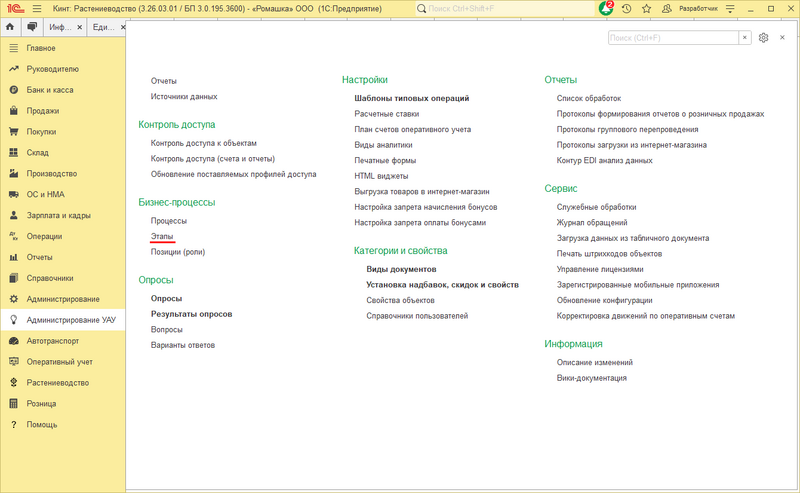Click the Разработчик user icon
Viewport: 800px width, 493px height.
point(666,9)
